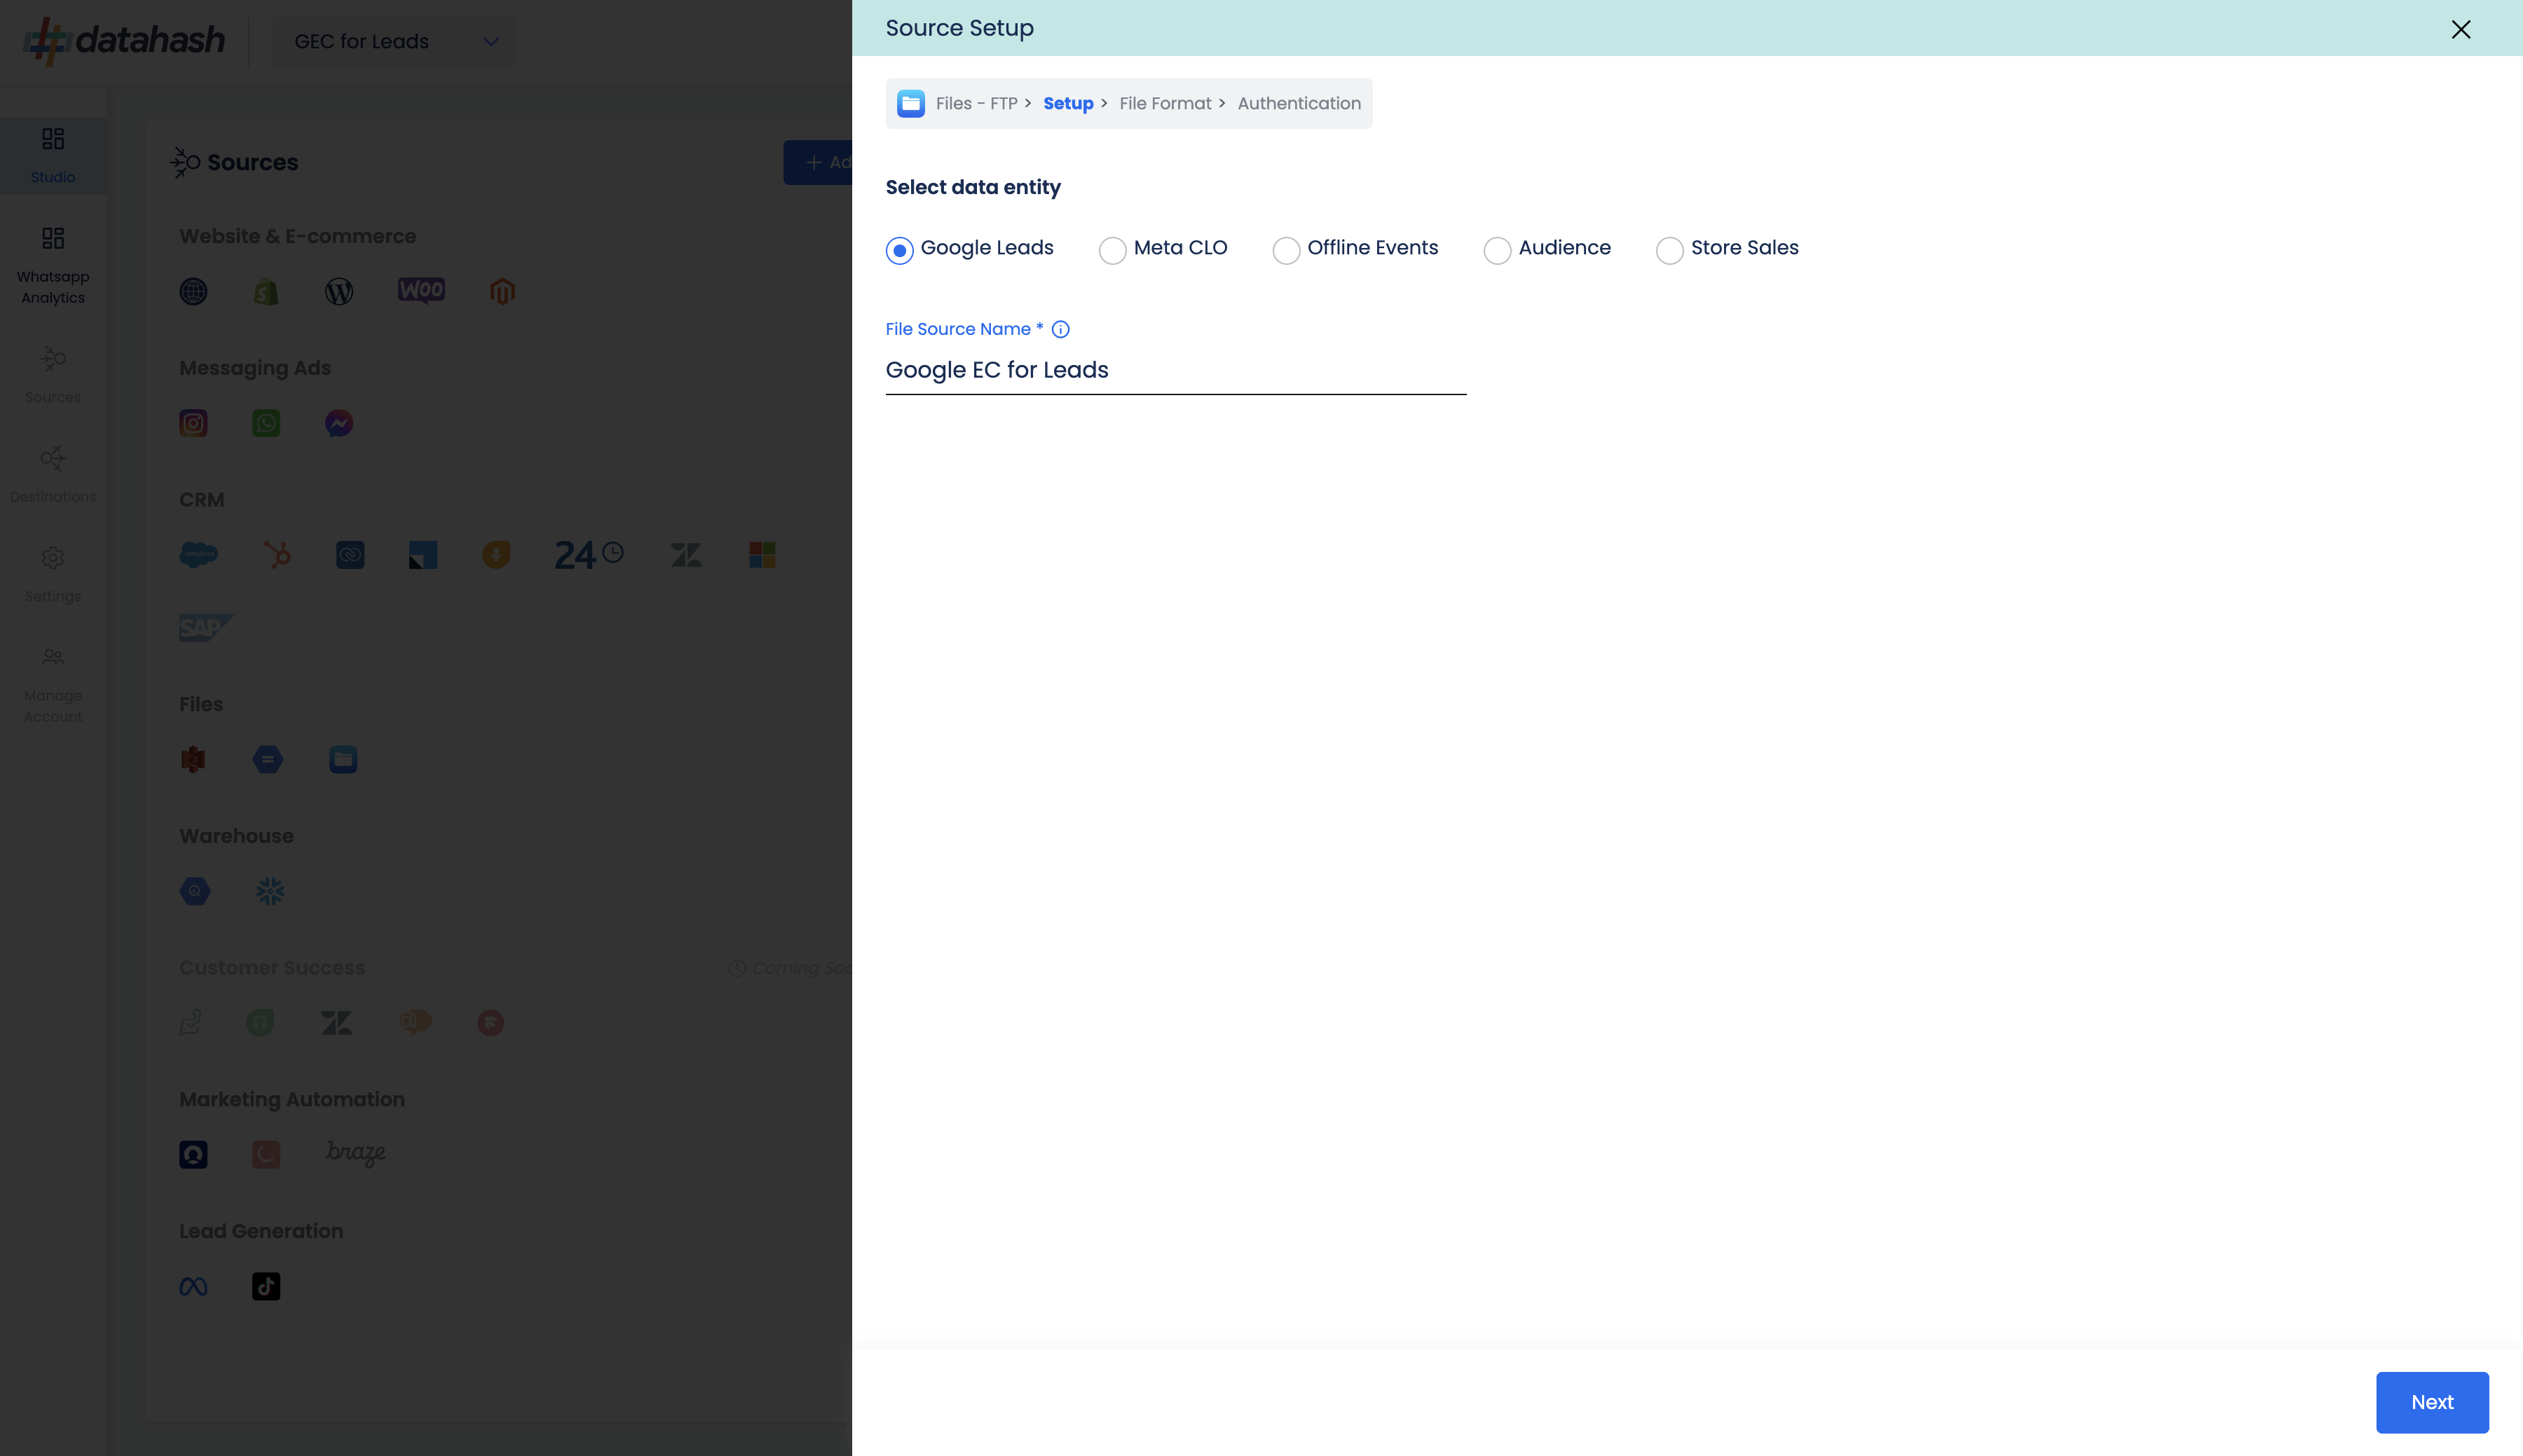Select the HubSpot CRM icon

277,554
